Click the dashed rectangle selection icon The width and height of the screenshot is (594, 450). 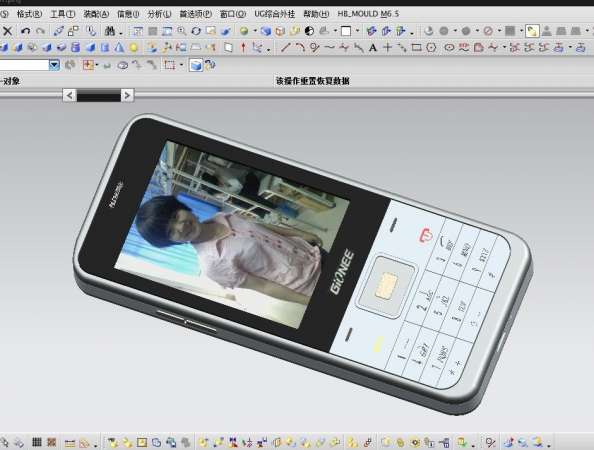click(169, 65)
